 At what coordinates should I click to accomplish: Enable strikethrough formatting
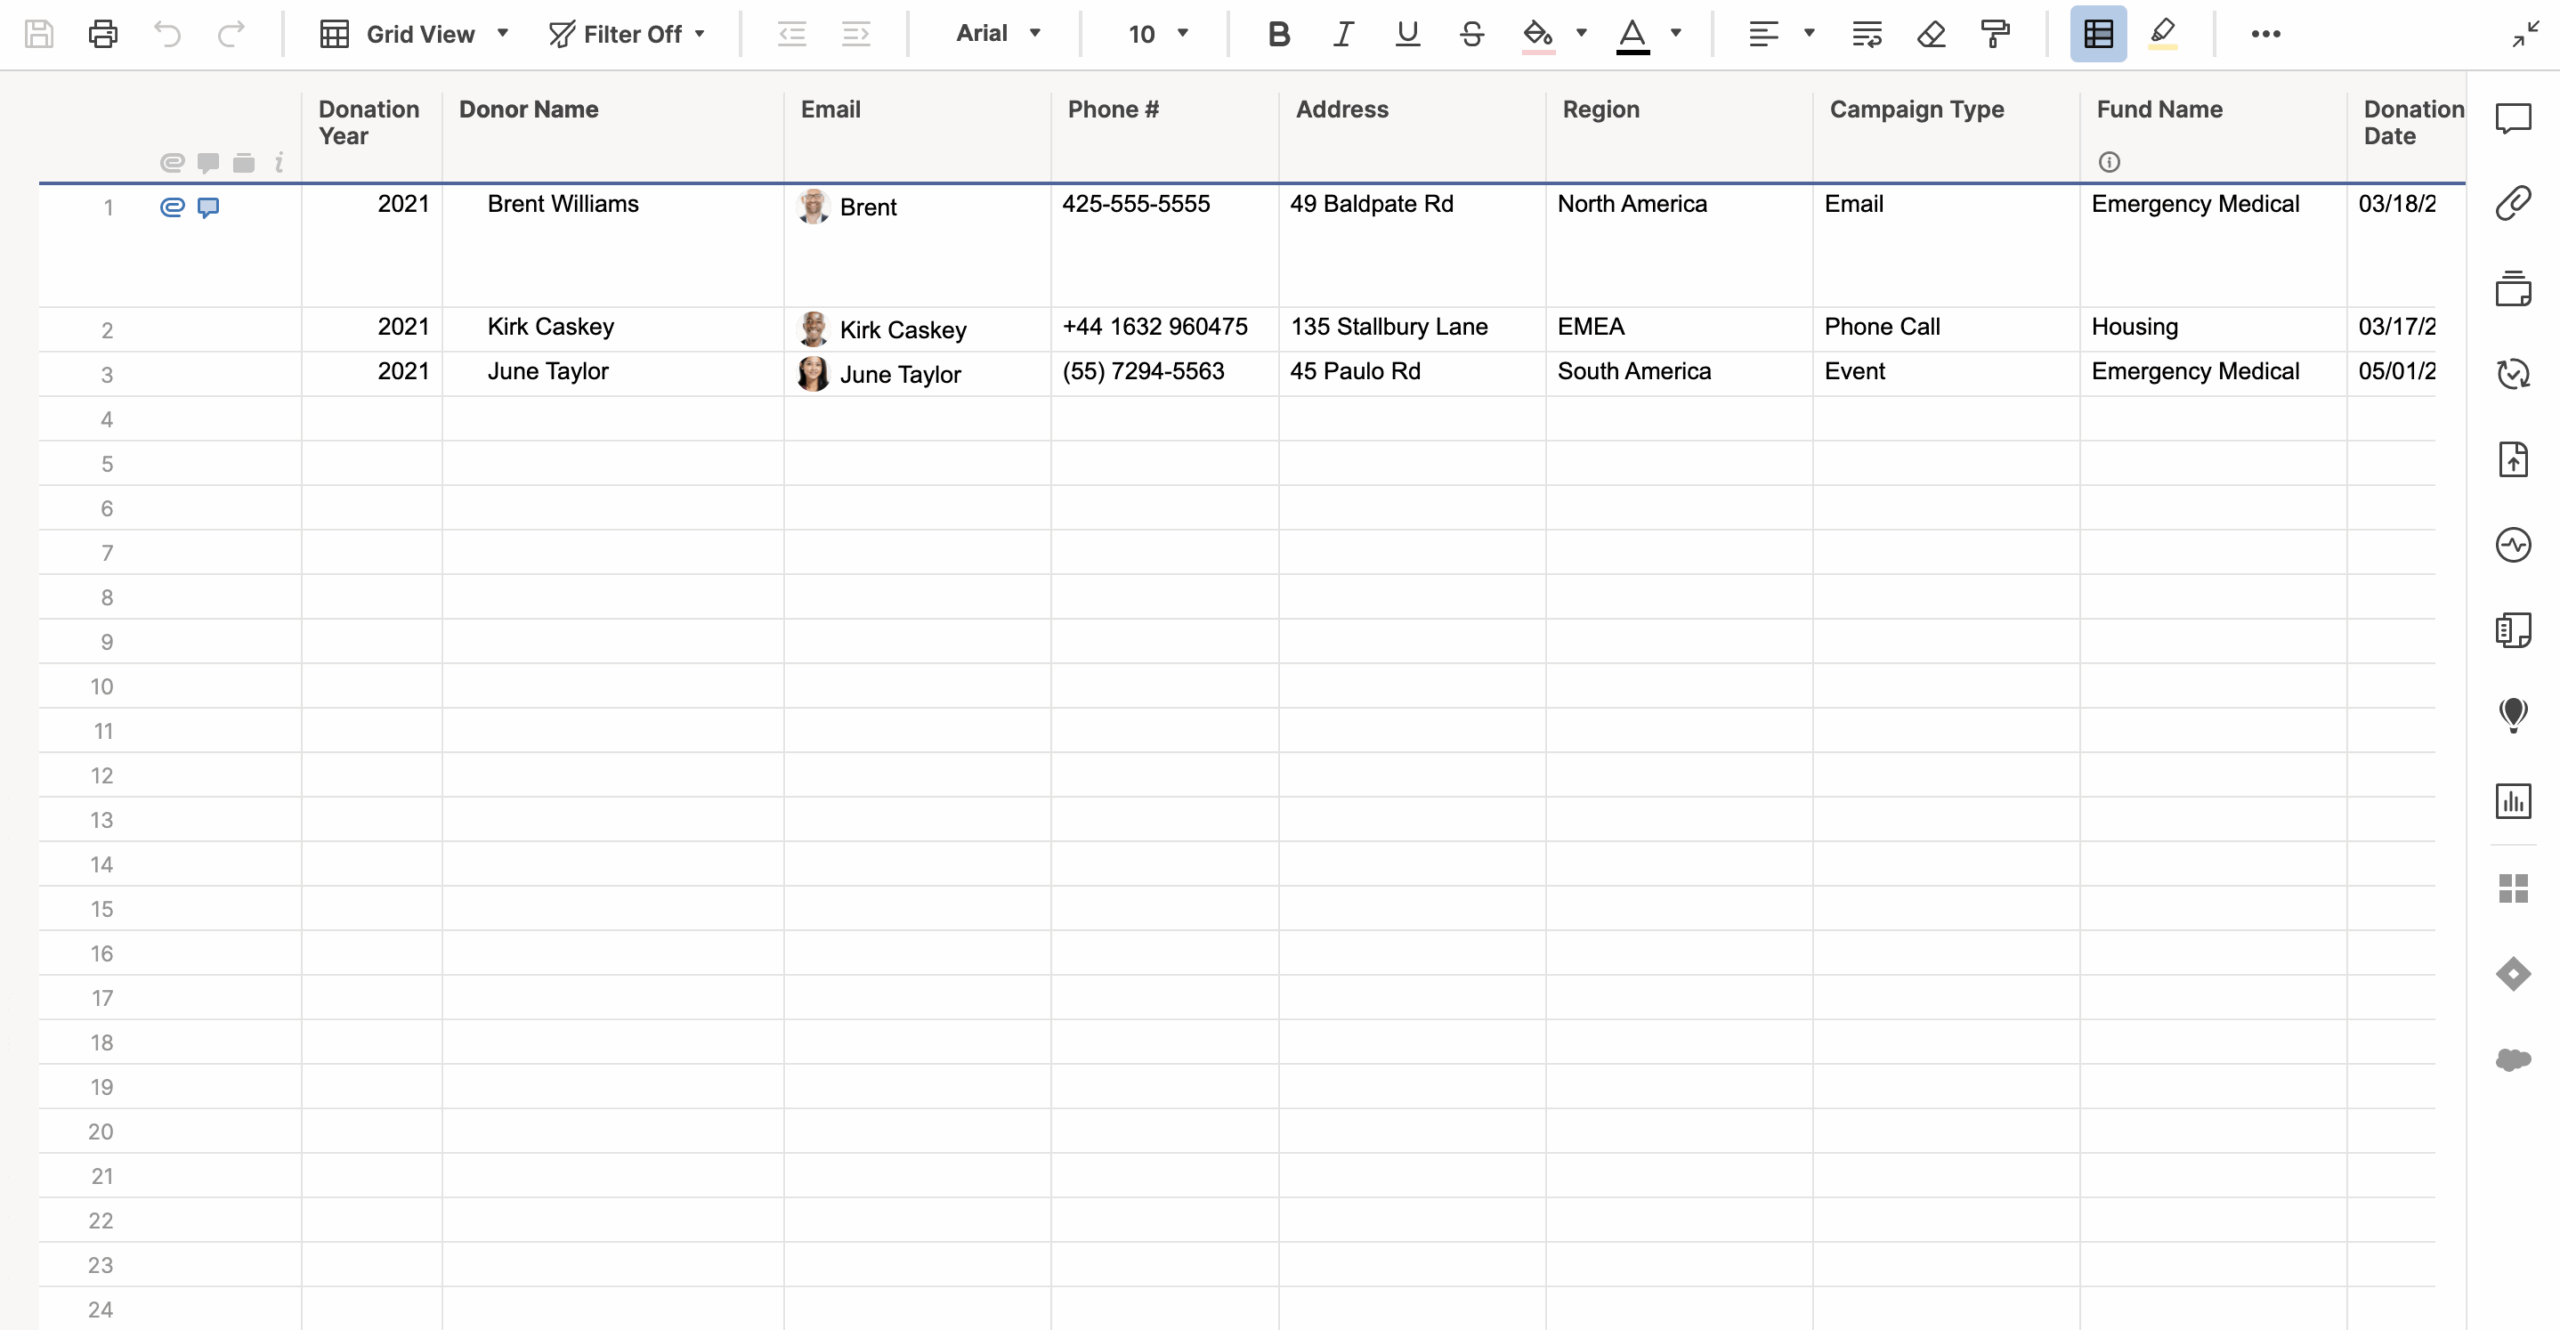pyautogui.click(x=1471, y=33)
